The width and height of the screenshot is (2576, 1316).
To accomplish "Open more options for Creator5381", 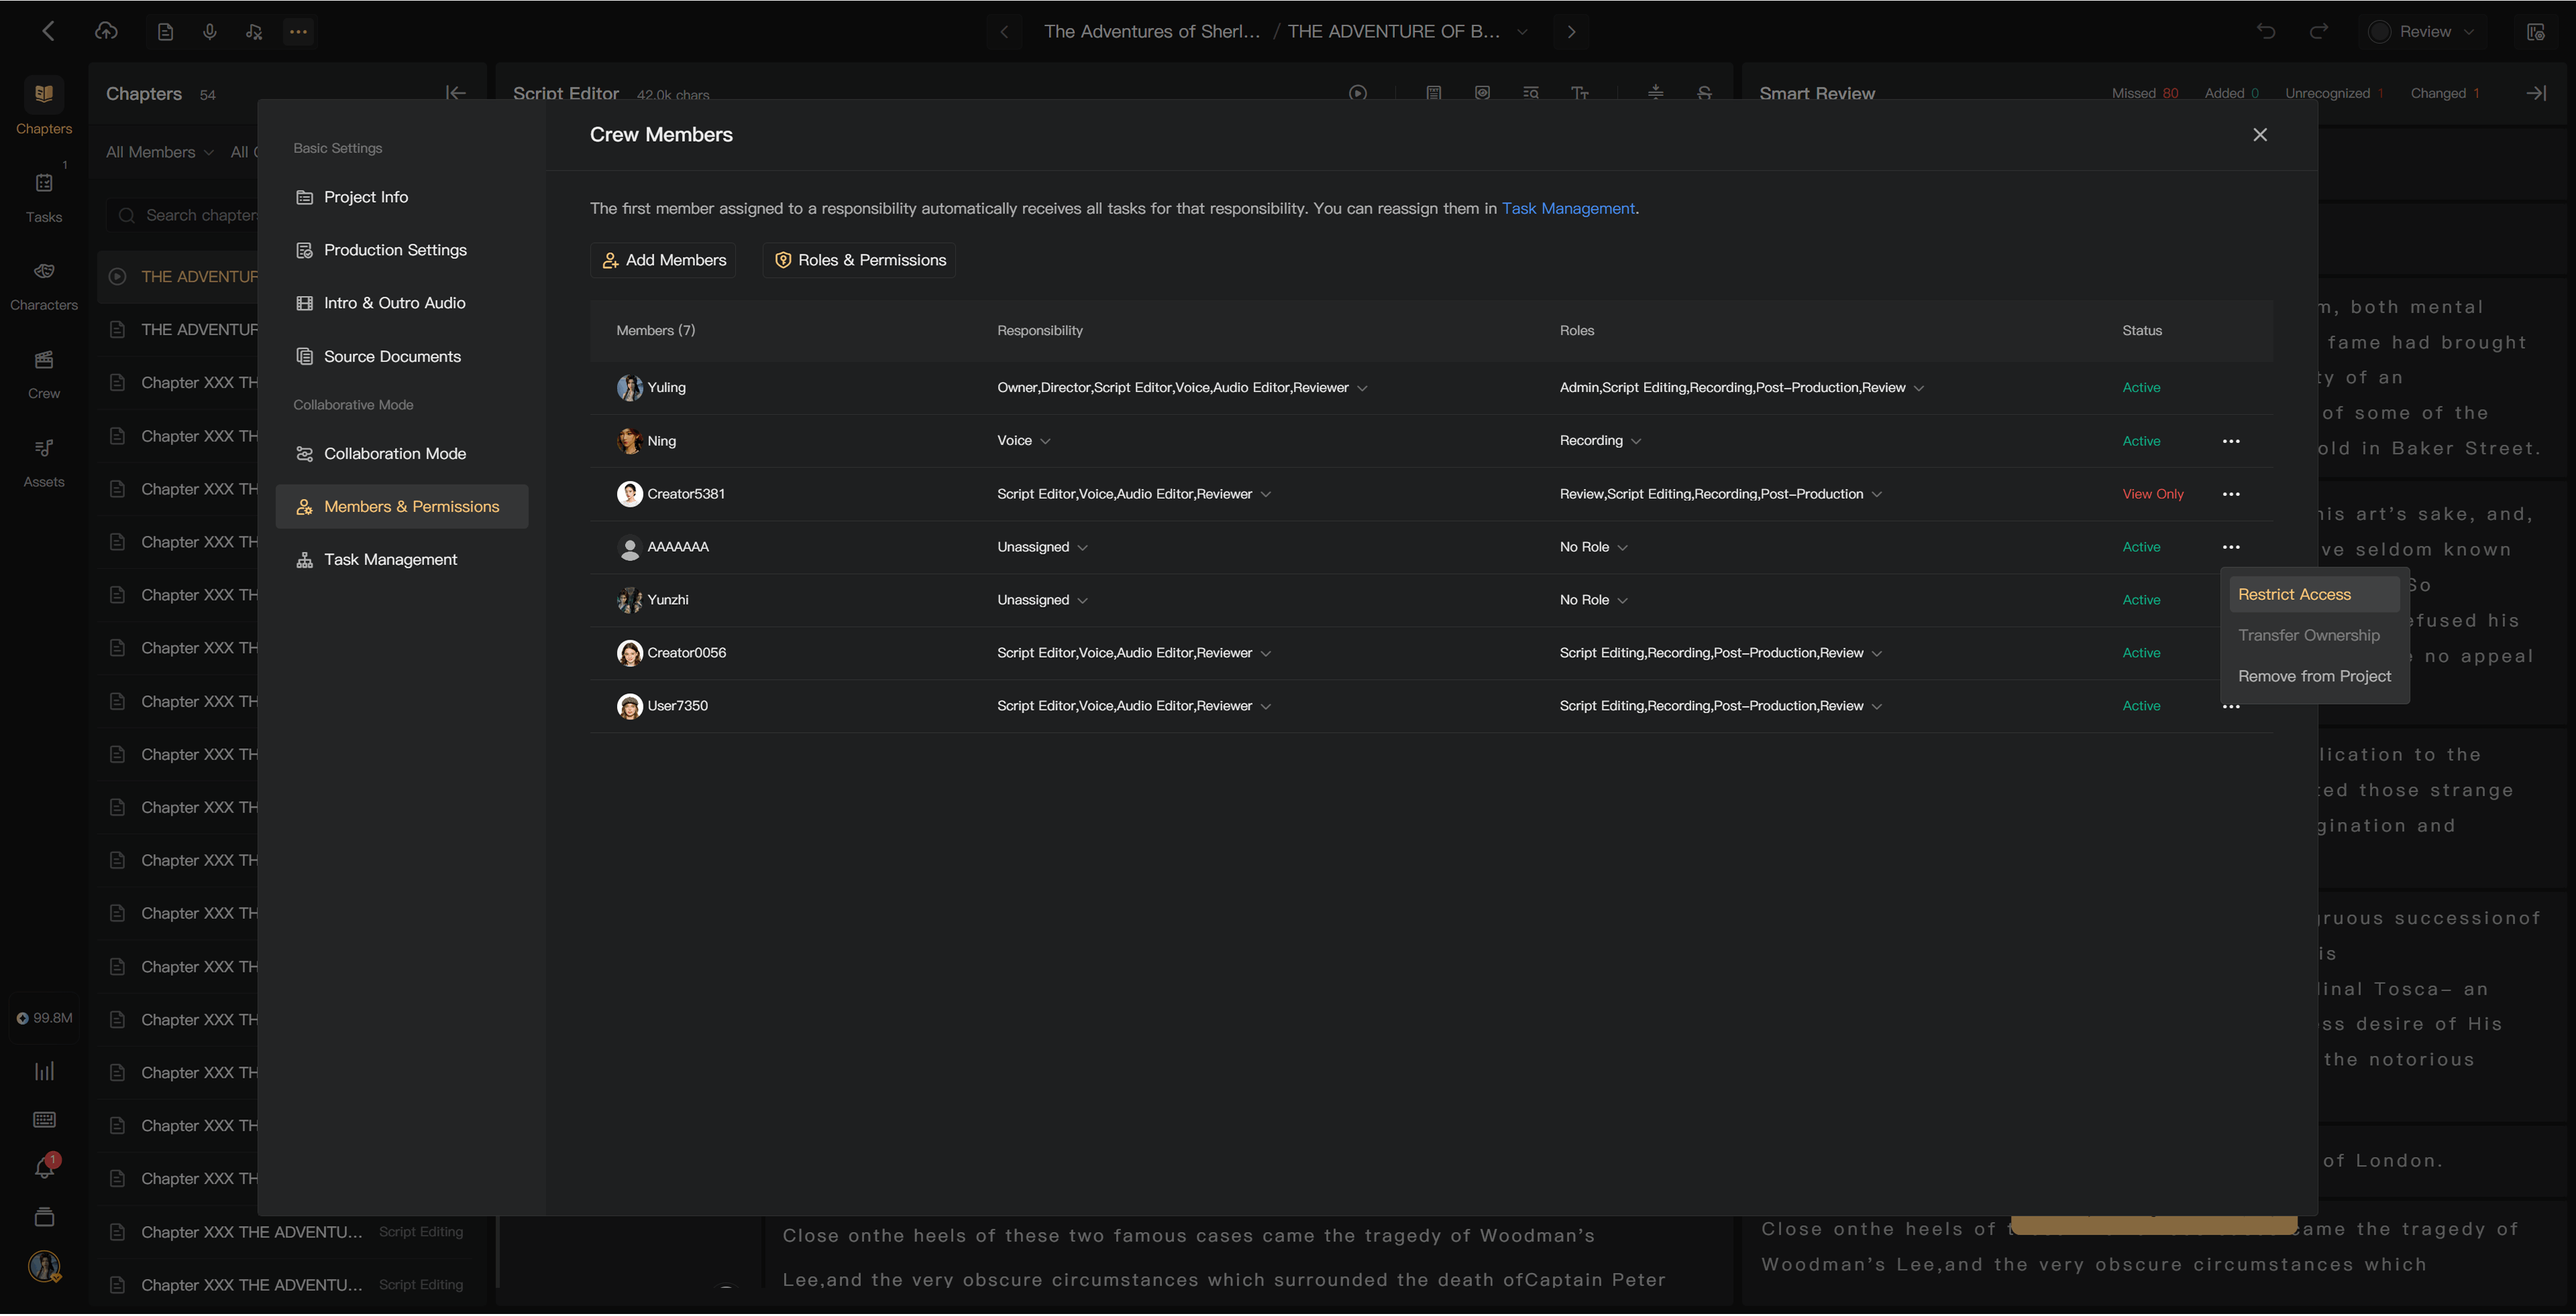I will [2231, 494].
